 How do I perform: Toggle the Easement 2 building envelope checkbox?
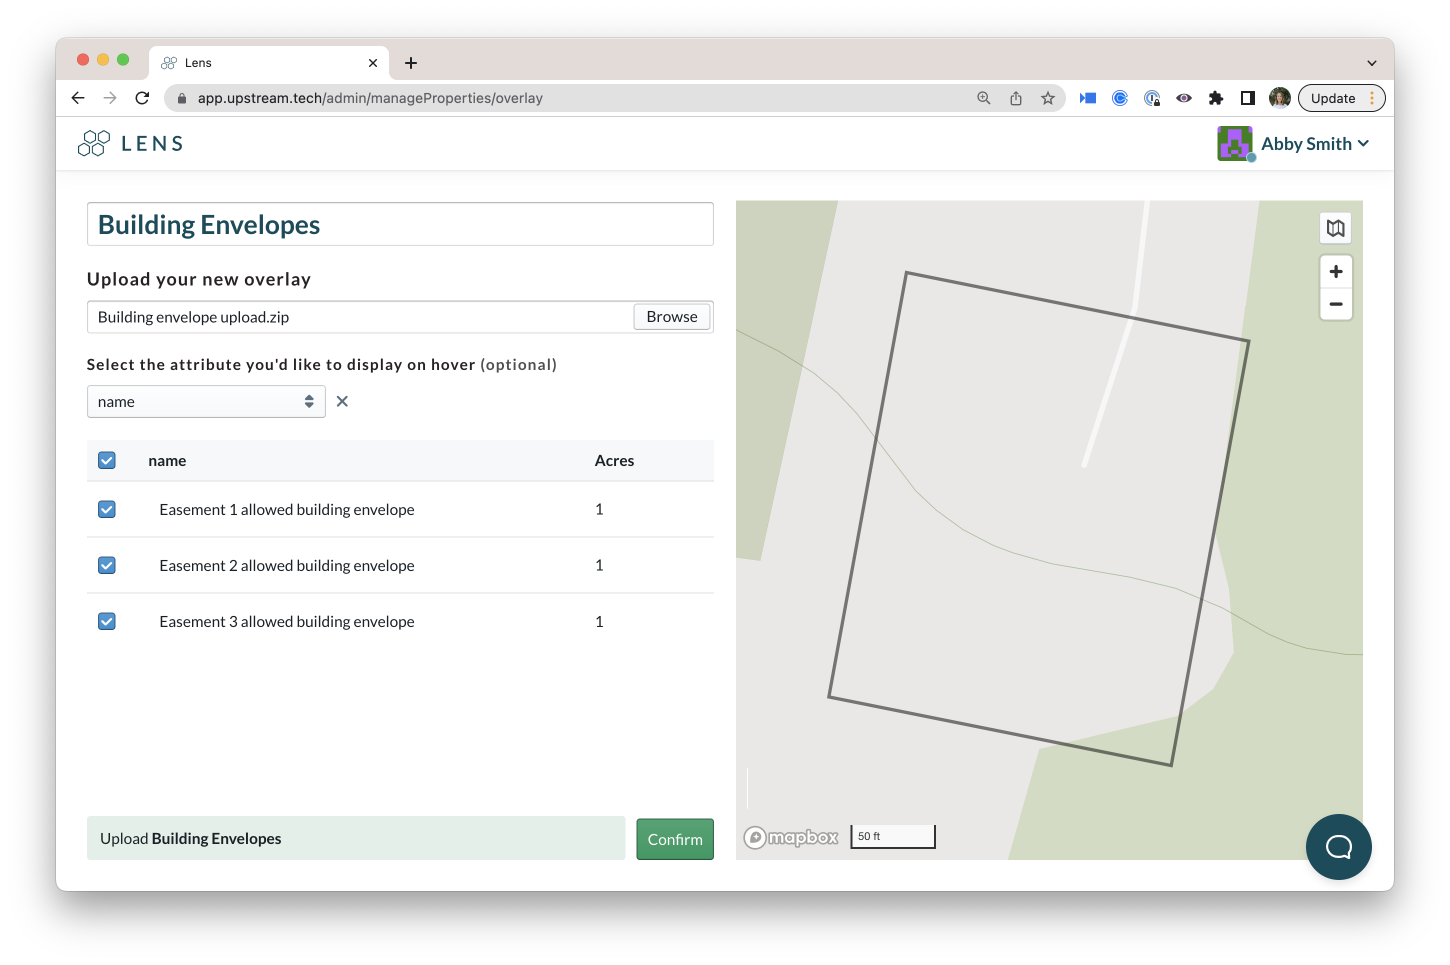coord(106,565)
